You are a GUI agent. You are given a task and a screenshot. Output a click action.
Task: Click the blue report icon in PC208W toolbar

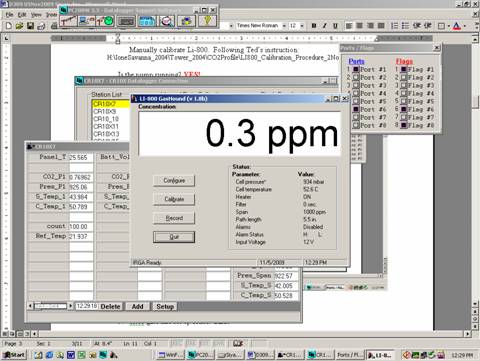coord(147,21)
